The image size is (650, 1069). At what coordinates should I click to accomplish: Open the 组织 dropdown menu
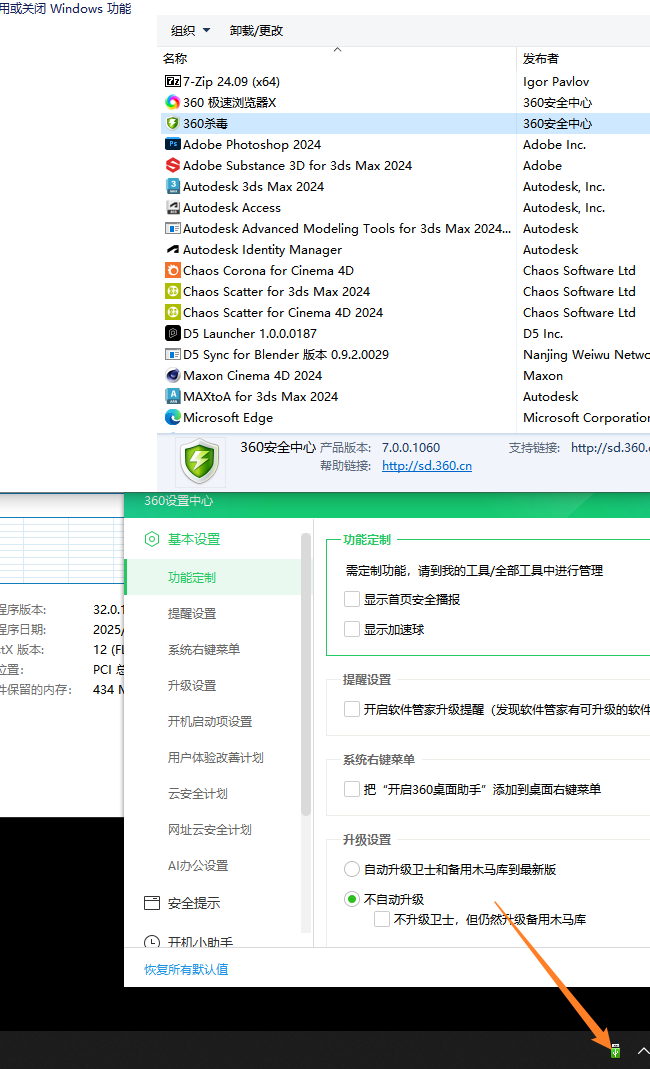(190, 30)
